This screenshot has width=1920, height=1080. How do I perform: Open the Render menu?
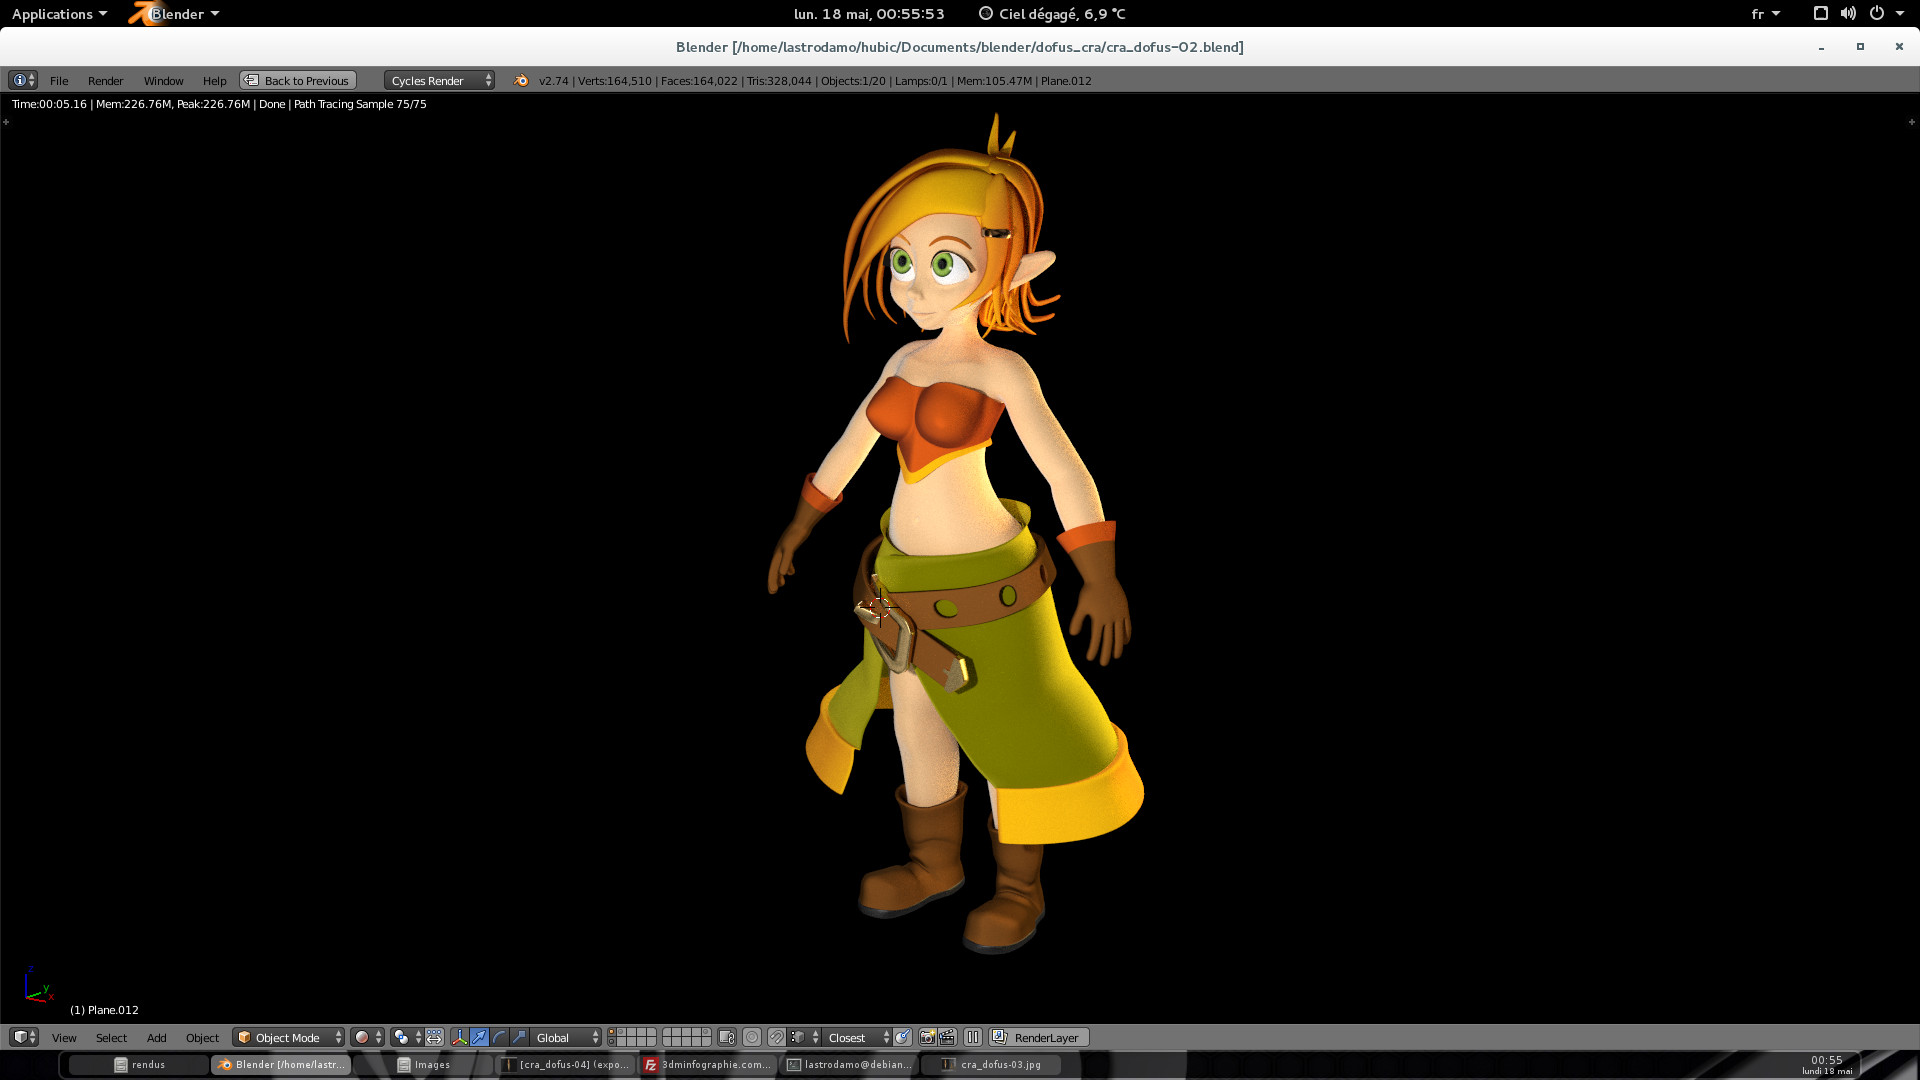pyautogui.click(x=105, y=80)
